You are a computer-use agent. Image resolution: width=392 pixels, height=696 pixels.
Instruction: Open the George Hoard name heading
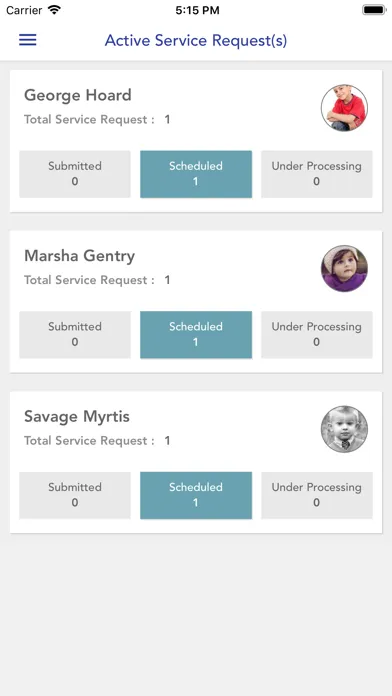[78, 95]
